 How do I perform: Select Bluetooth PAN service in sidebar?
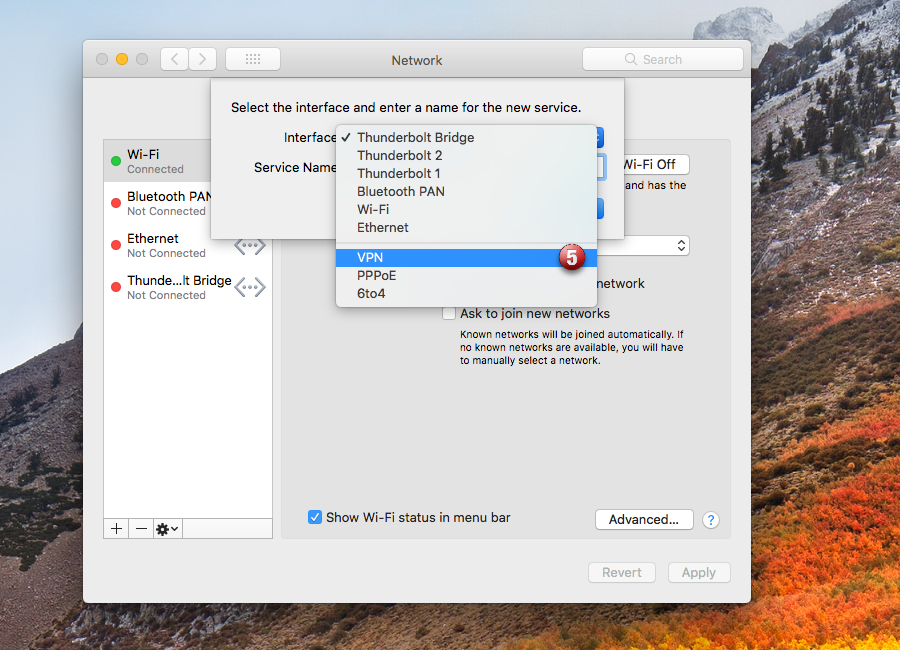(158, 203)
